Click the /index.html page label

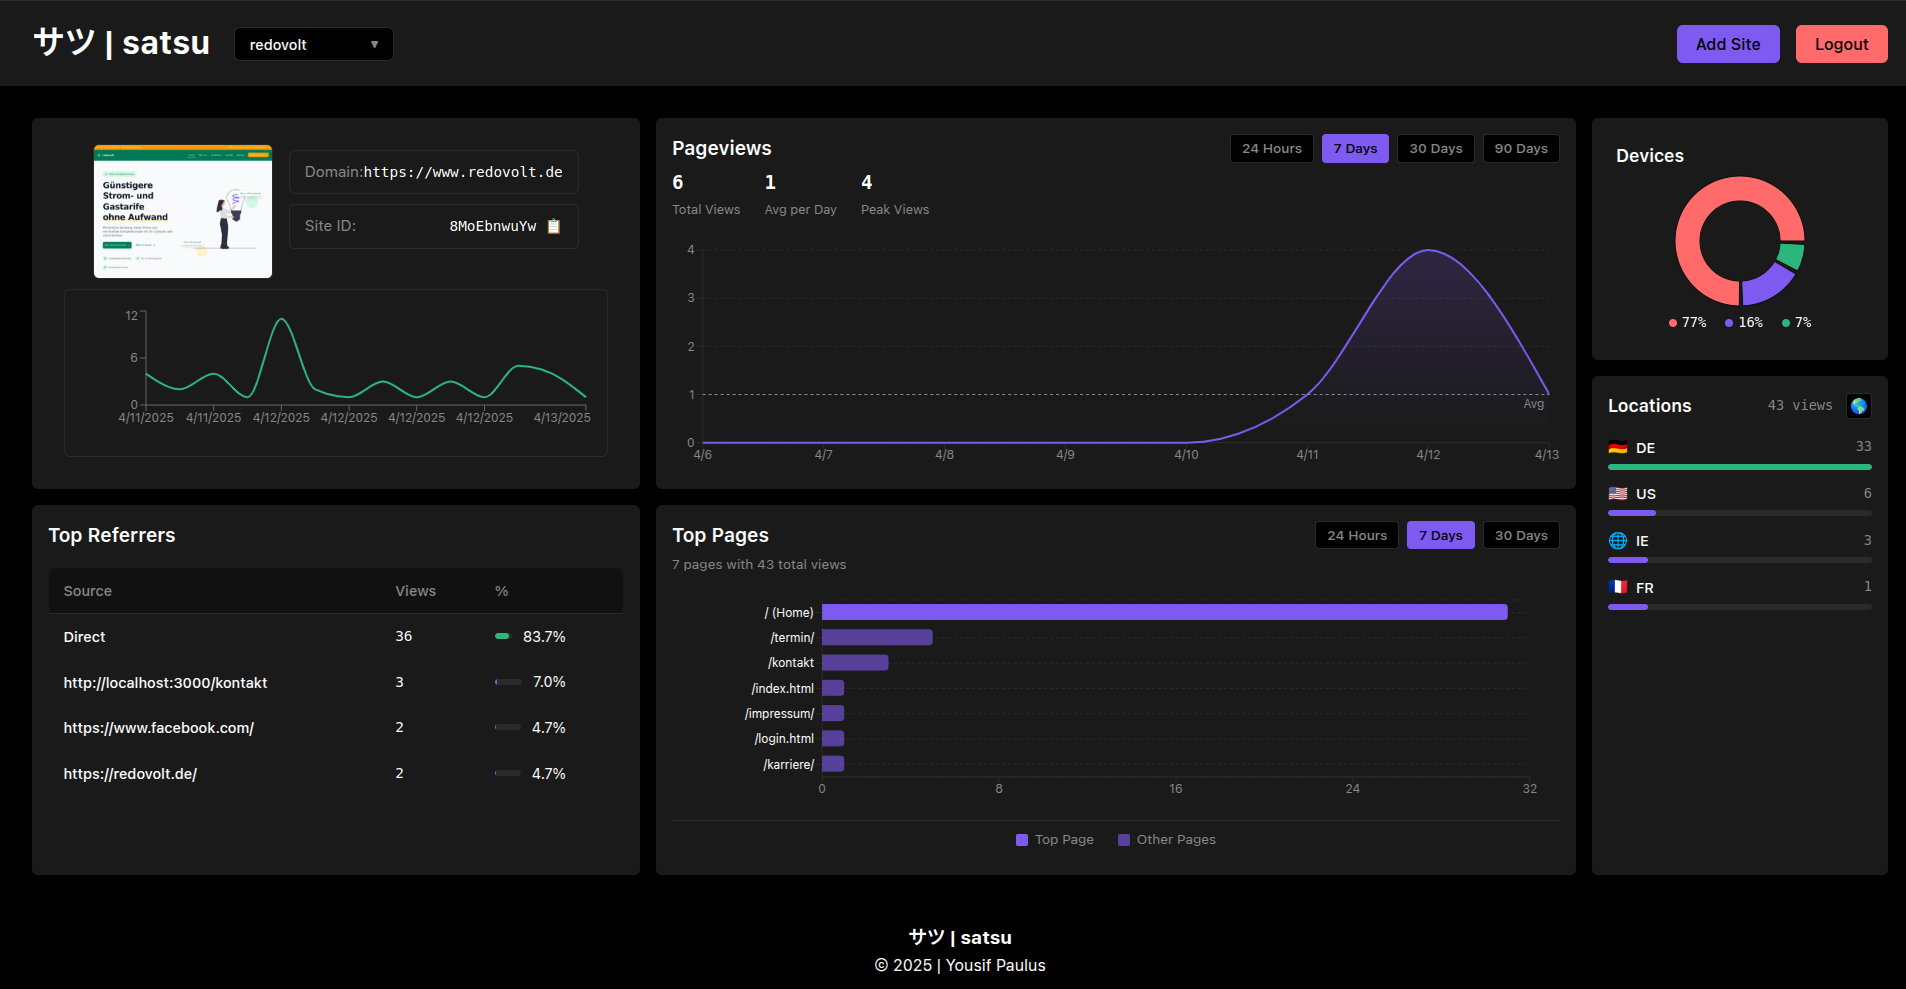[x=783, y=688]
